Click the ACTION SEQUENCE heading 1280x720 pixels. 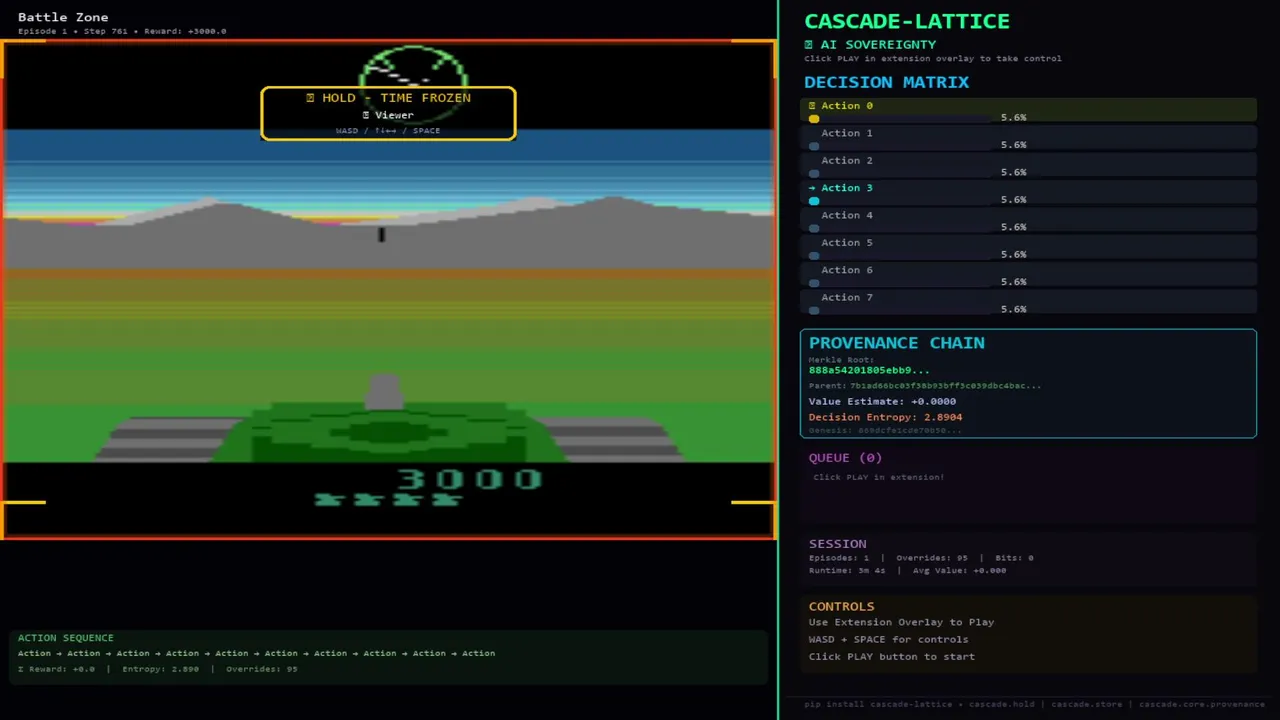pos(66,638)
